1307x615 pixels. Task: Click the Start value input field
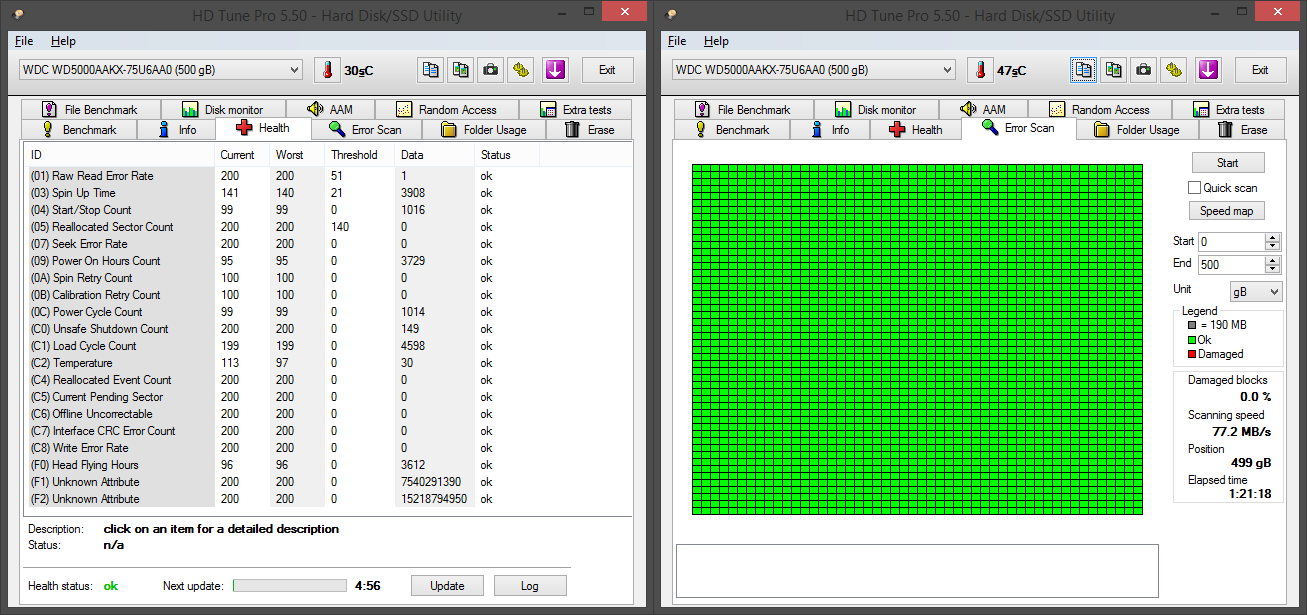point(1231,242)
